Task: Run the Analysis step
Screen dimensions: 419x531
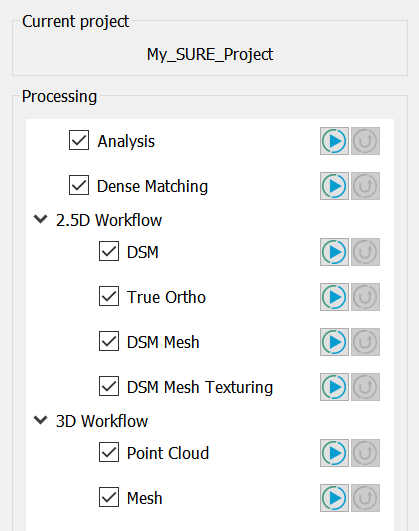Action: click(x=334, y=141)
